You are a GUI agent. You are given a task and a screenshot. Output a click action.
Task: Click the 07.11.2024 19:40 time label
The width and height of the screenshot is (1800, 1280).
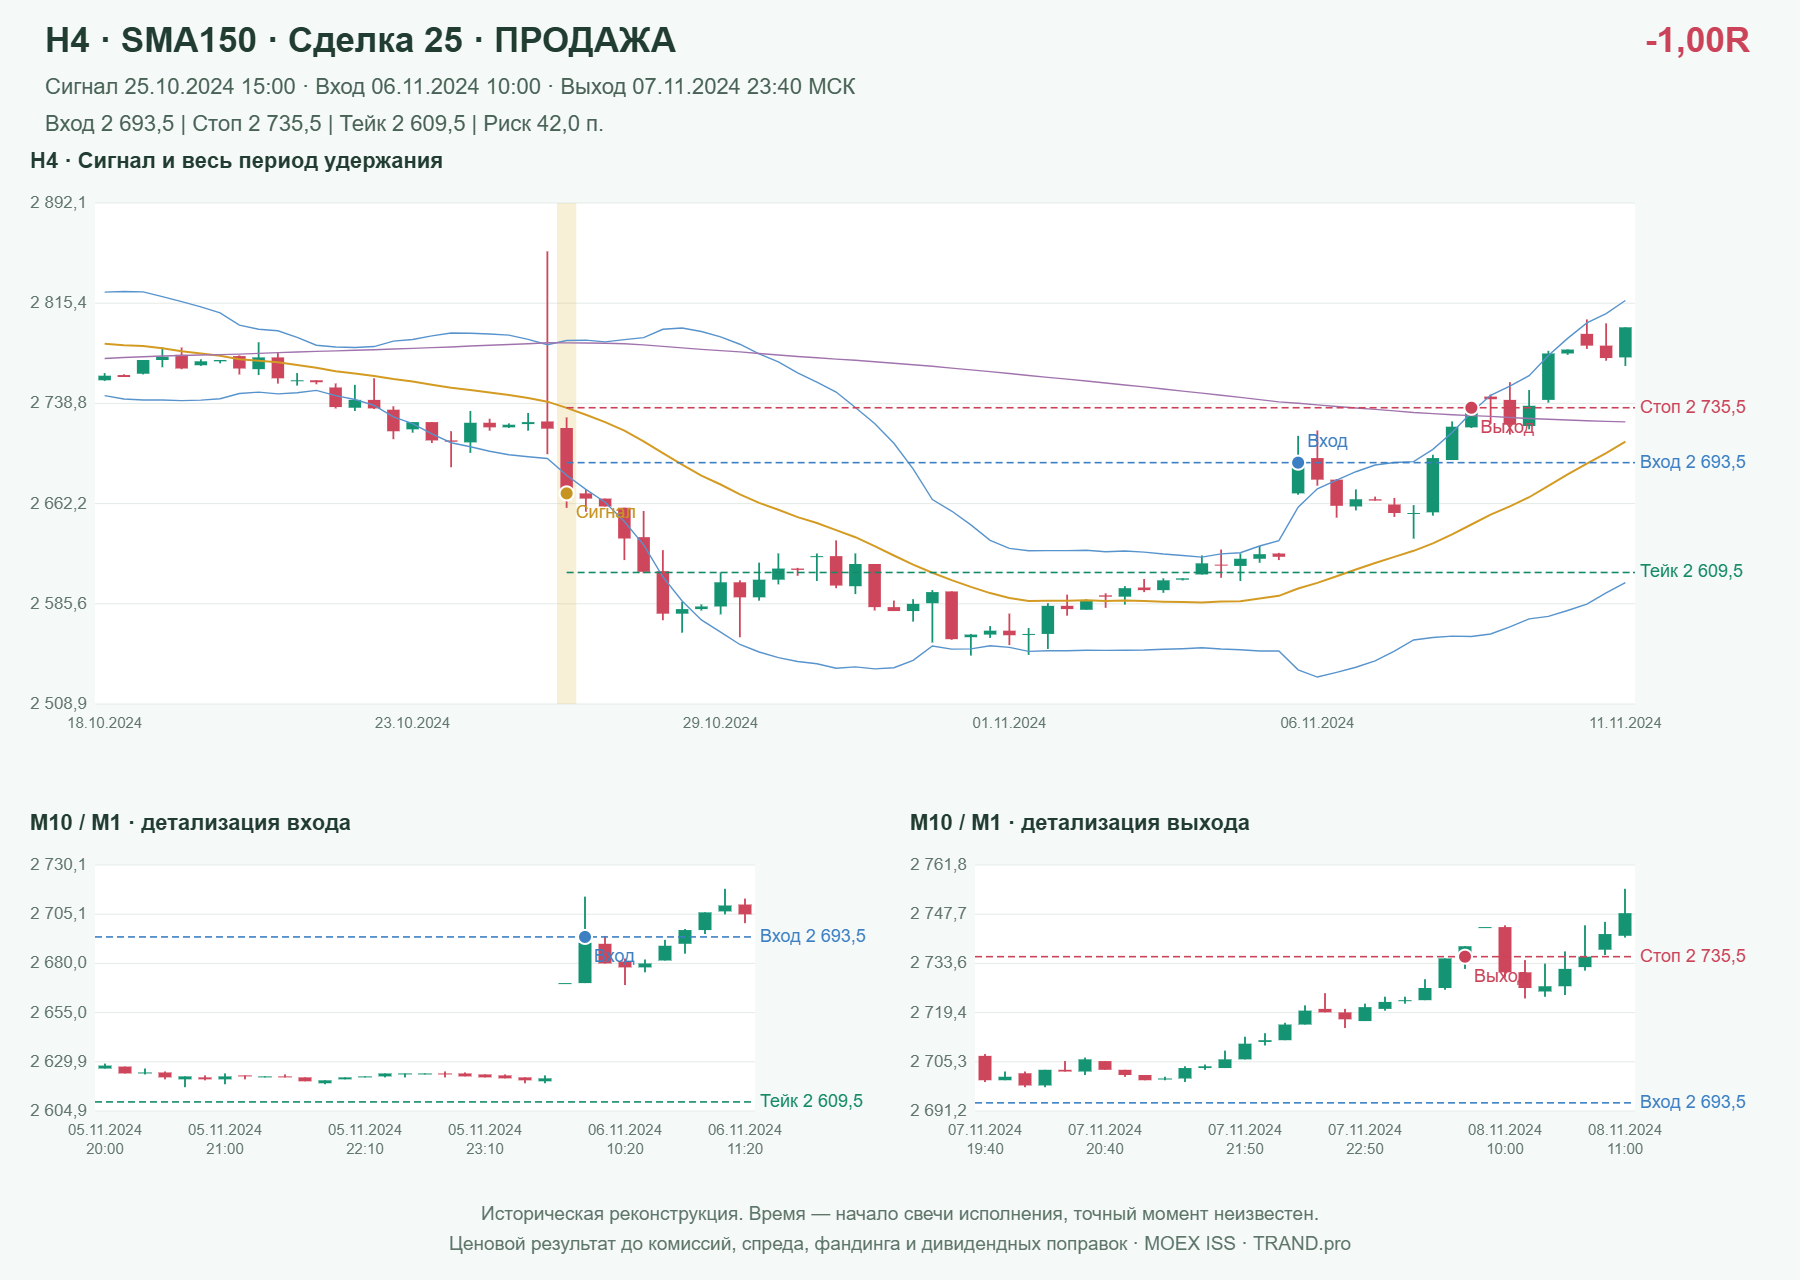985,1139
